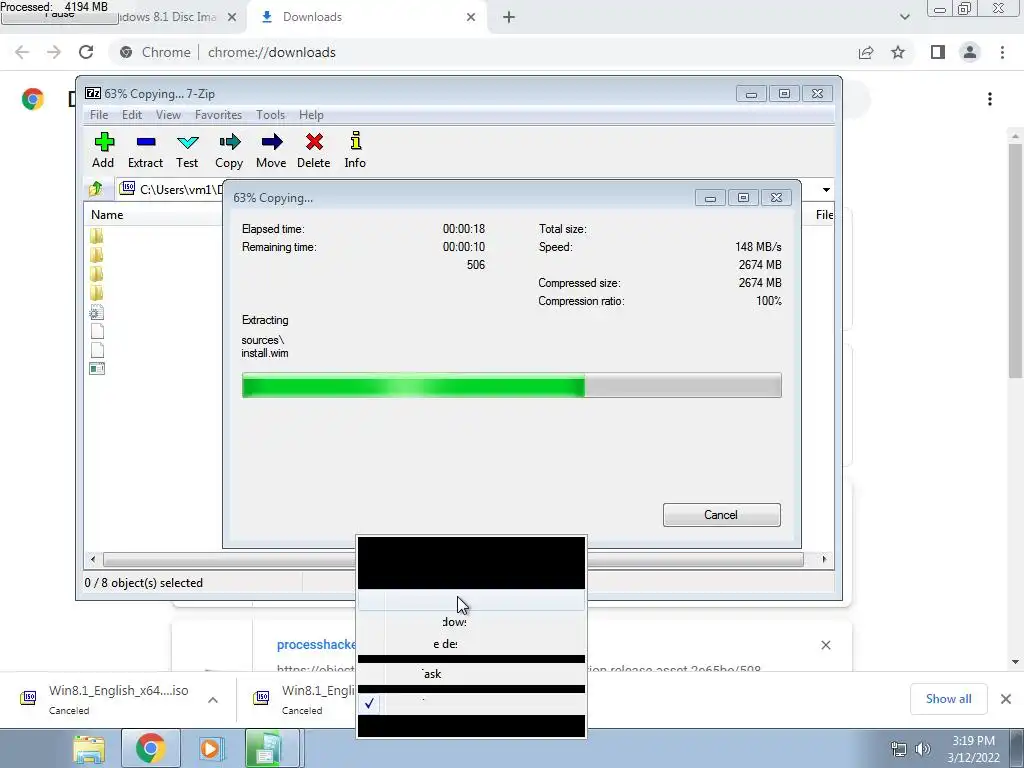Click the volume speaker icon in the tray
The height and width of the screenshot is (768, 1024).
pyautogui.click(x=923, y=749)
